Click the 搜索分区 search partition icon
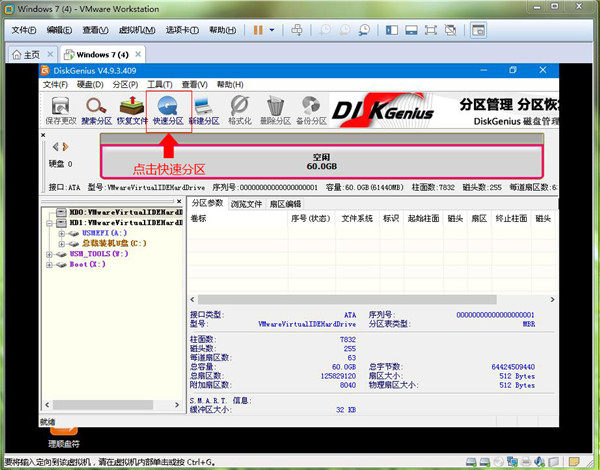 (x=96, y=111)
